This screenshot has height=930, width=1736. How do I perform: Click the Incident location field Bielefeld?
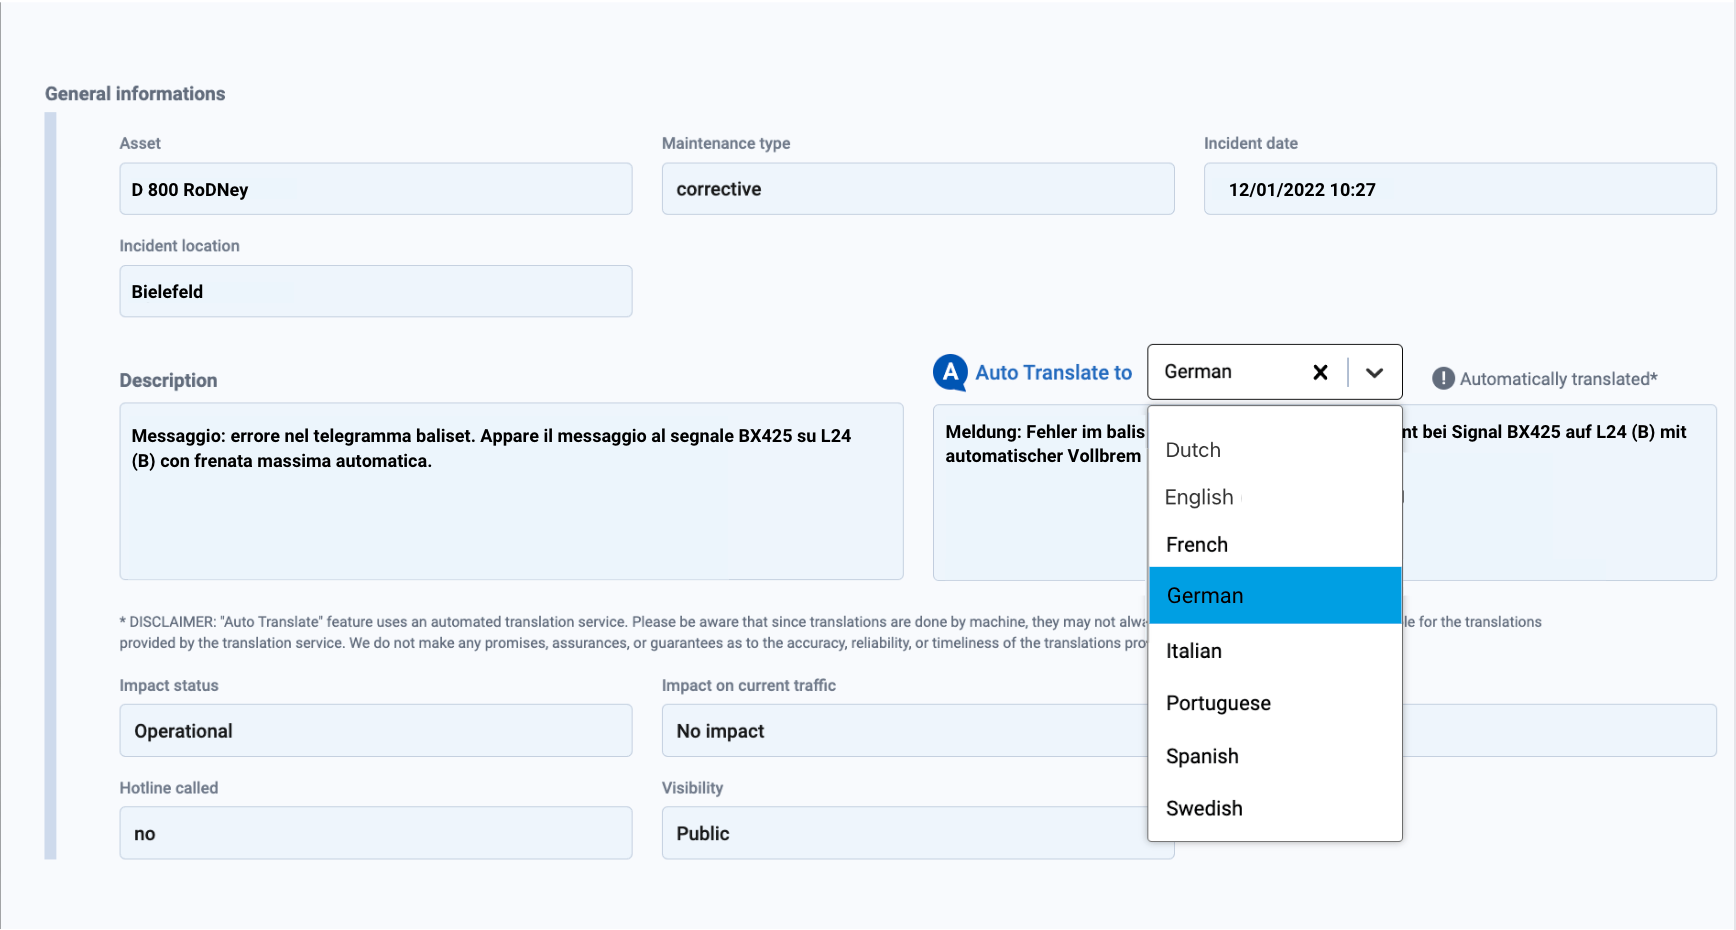coord(375,291)
